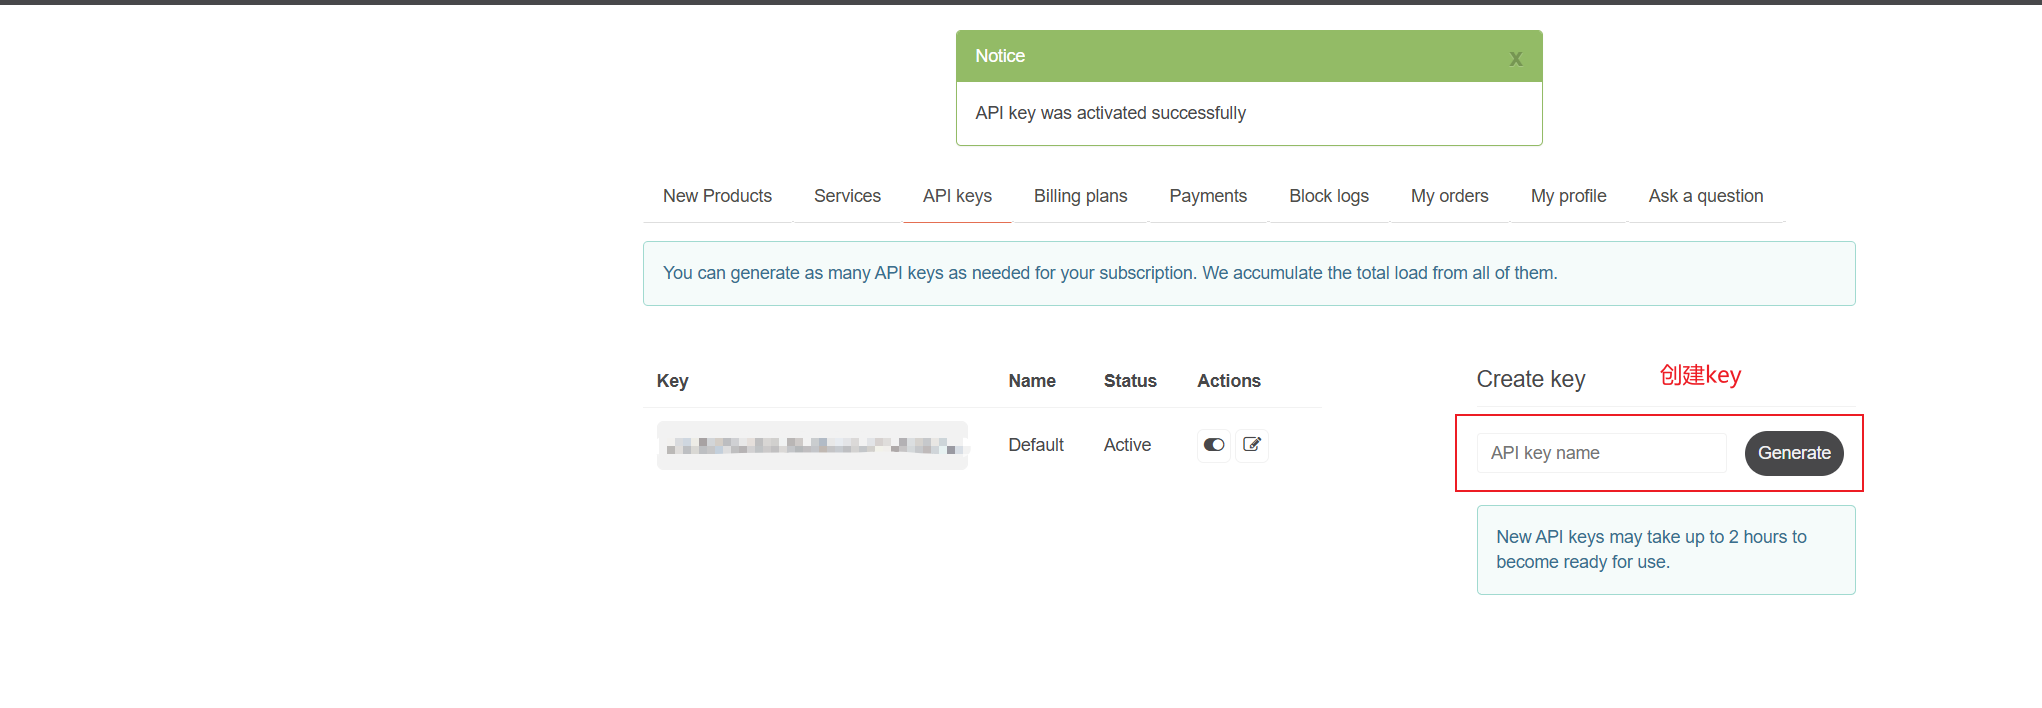Open My orders tab

point(1449,196)
